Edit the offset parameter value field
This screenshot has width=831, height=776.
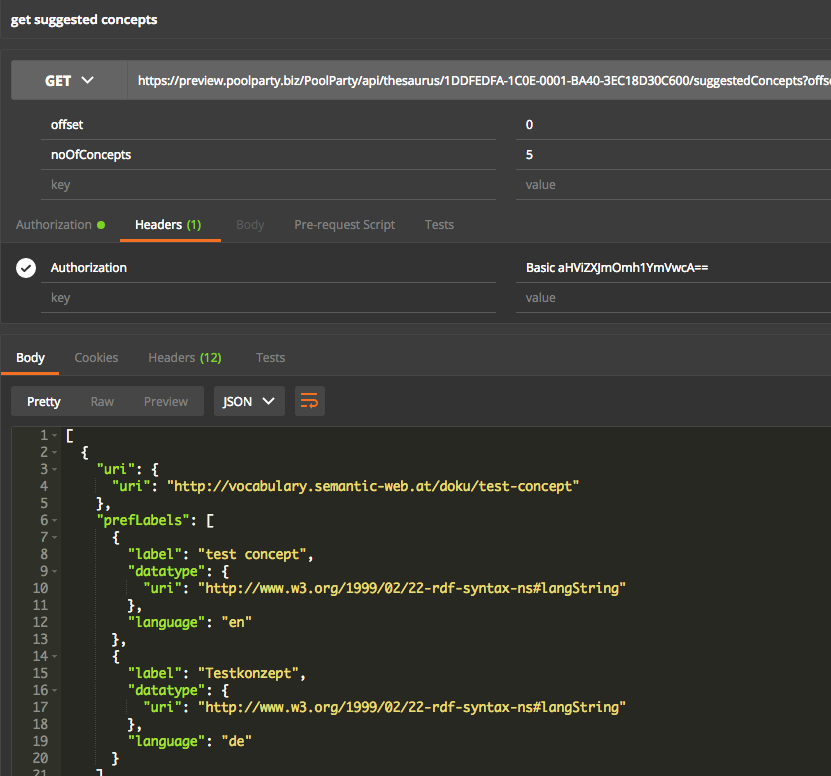click(670, 125)
